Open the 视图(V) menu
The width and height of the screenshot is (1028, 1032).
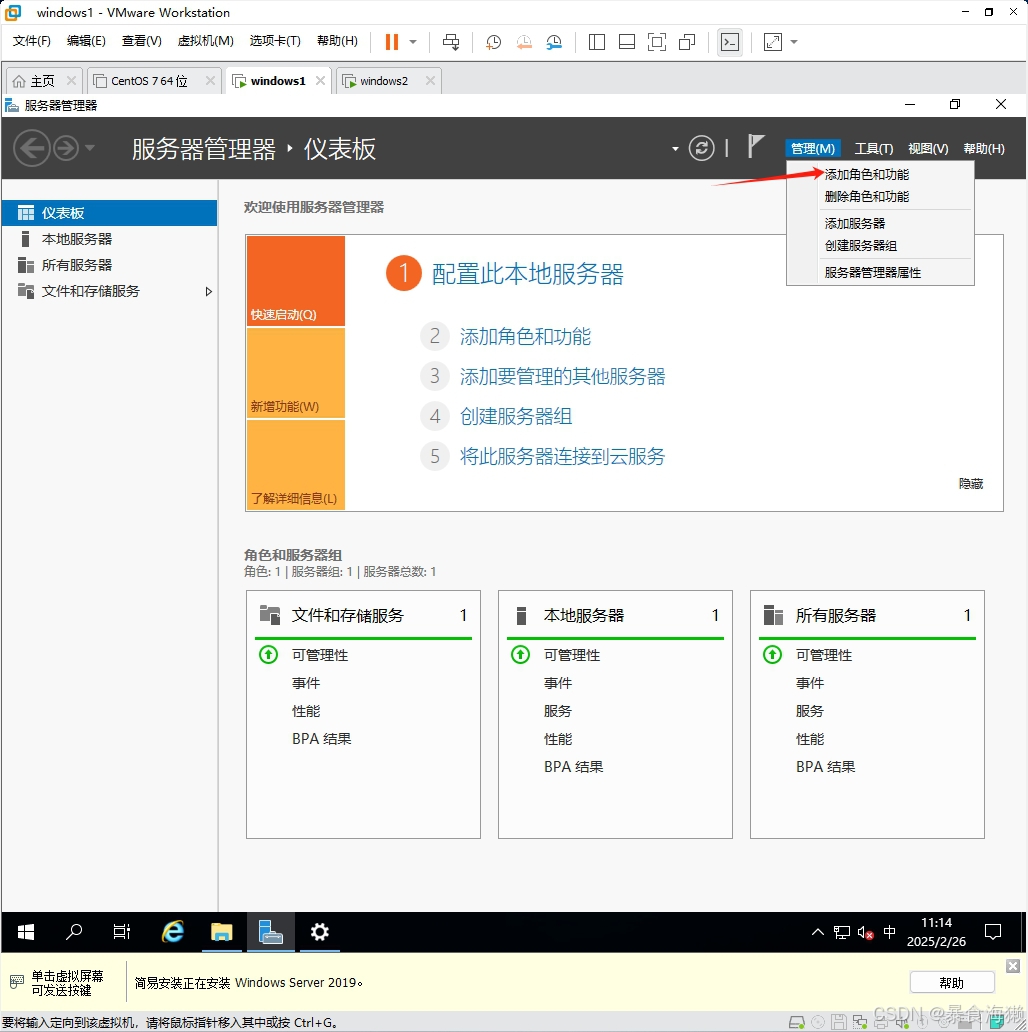tap(928, 149)
